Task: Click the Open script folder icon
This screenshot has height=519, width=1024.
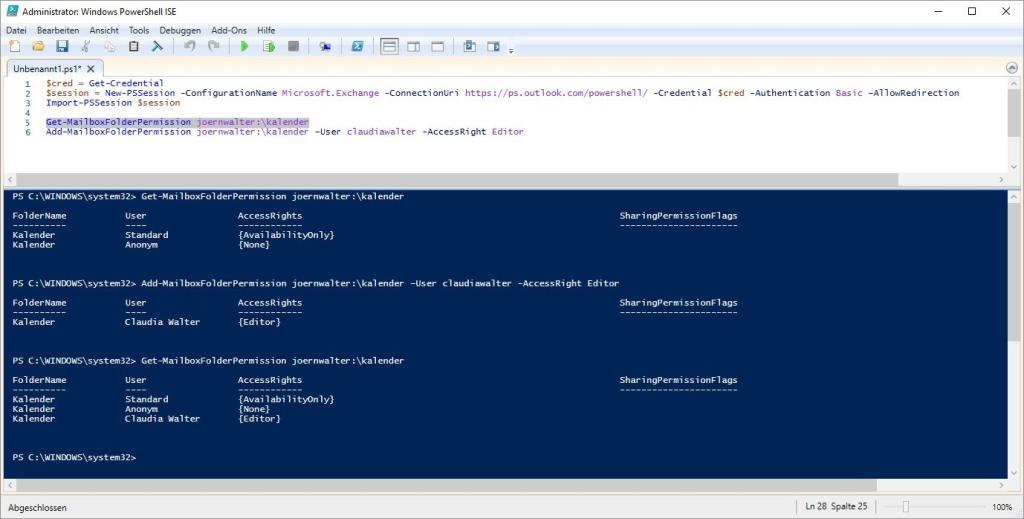Action: coord(38,46)
